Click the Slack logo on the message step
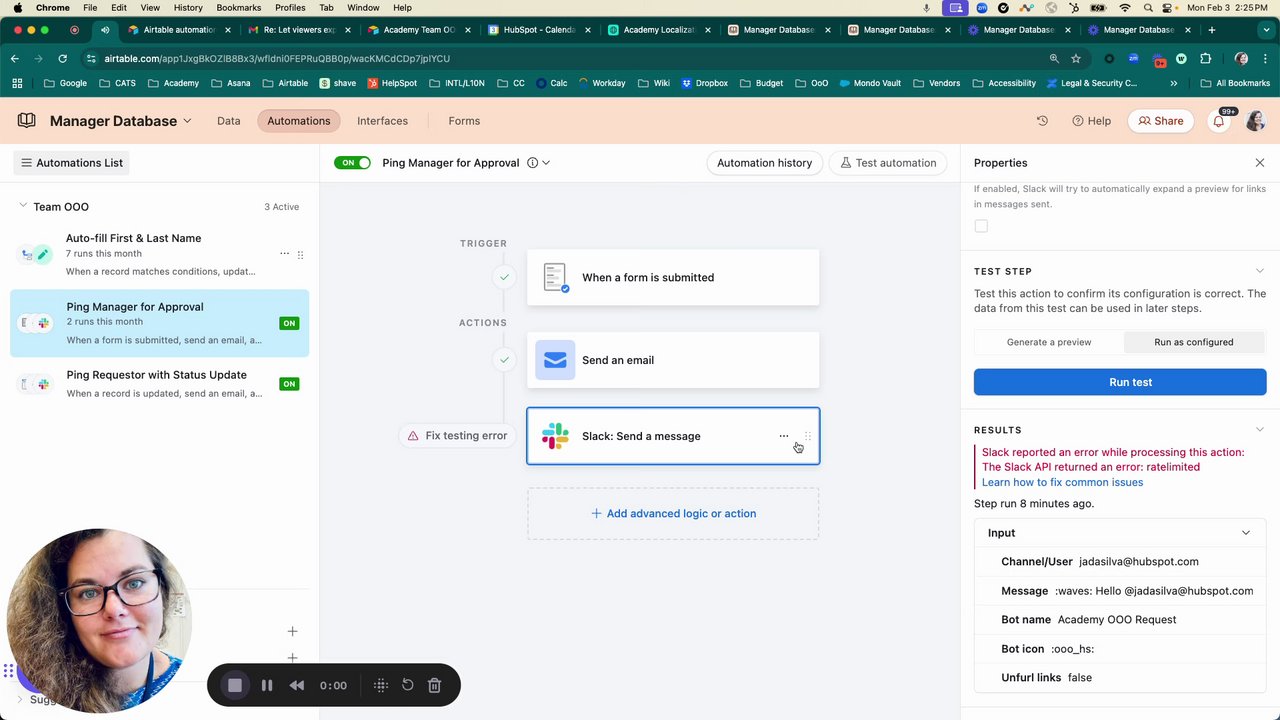This screenshot has height=720, width=1280. 555,436
